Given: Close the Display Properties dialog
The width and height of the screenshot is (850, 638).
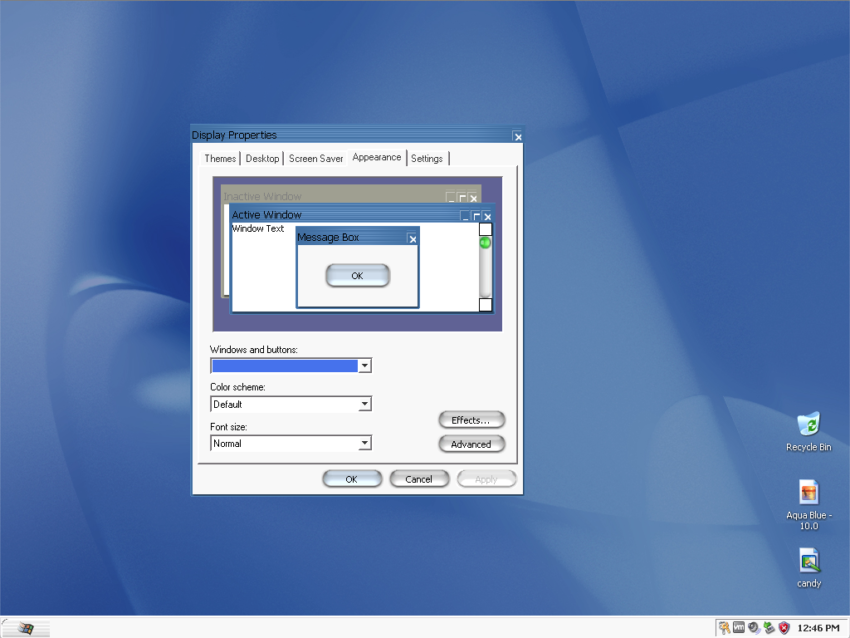Looking at the screenshot, I should point(518,137).
